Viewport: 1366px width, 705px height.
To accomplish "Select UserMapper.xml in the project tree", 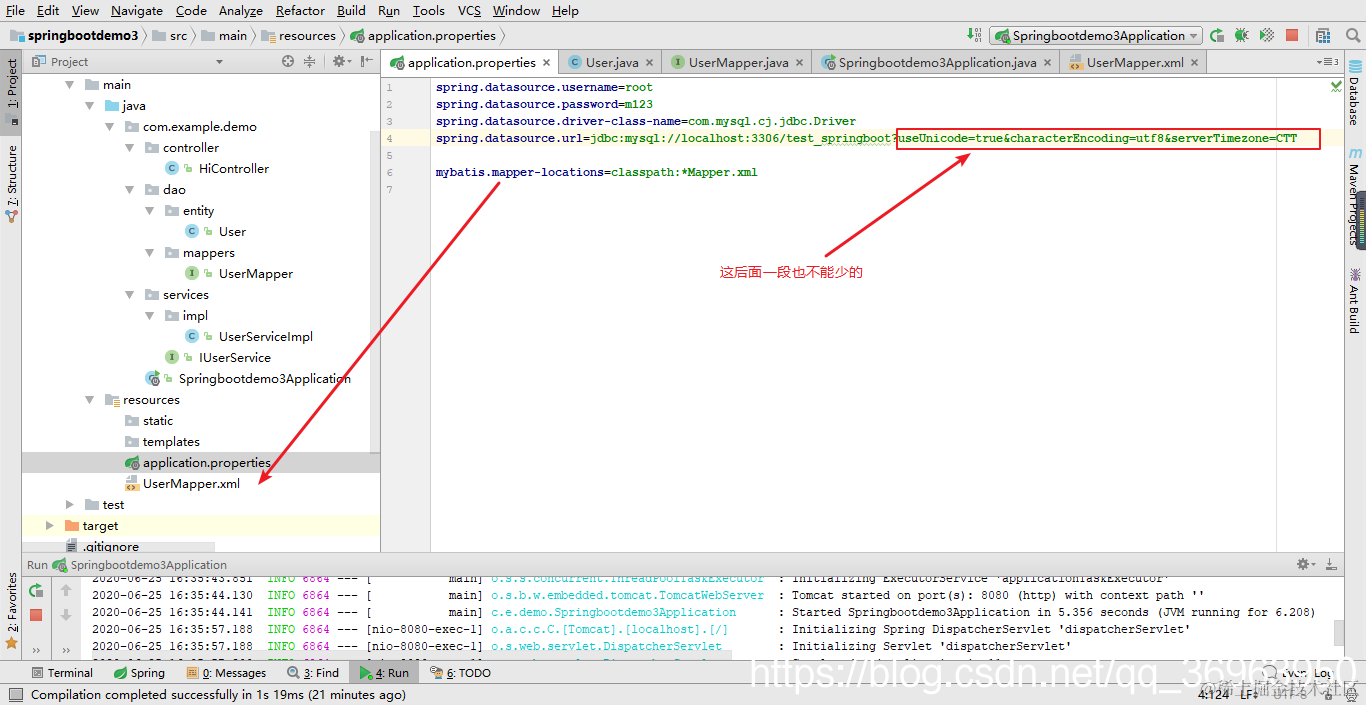I will click(191, 484).
